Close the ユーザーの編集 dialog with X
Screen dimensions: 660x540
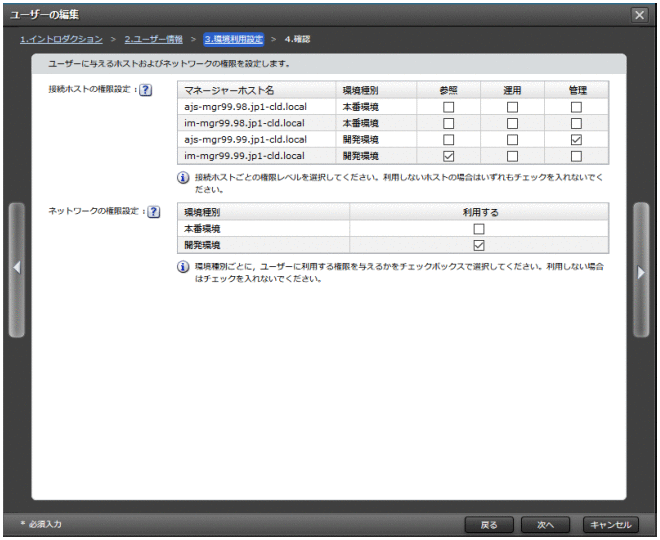[x=640, y=15]
